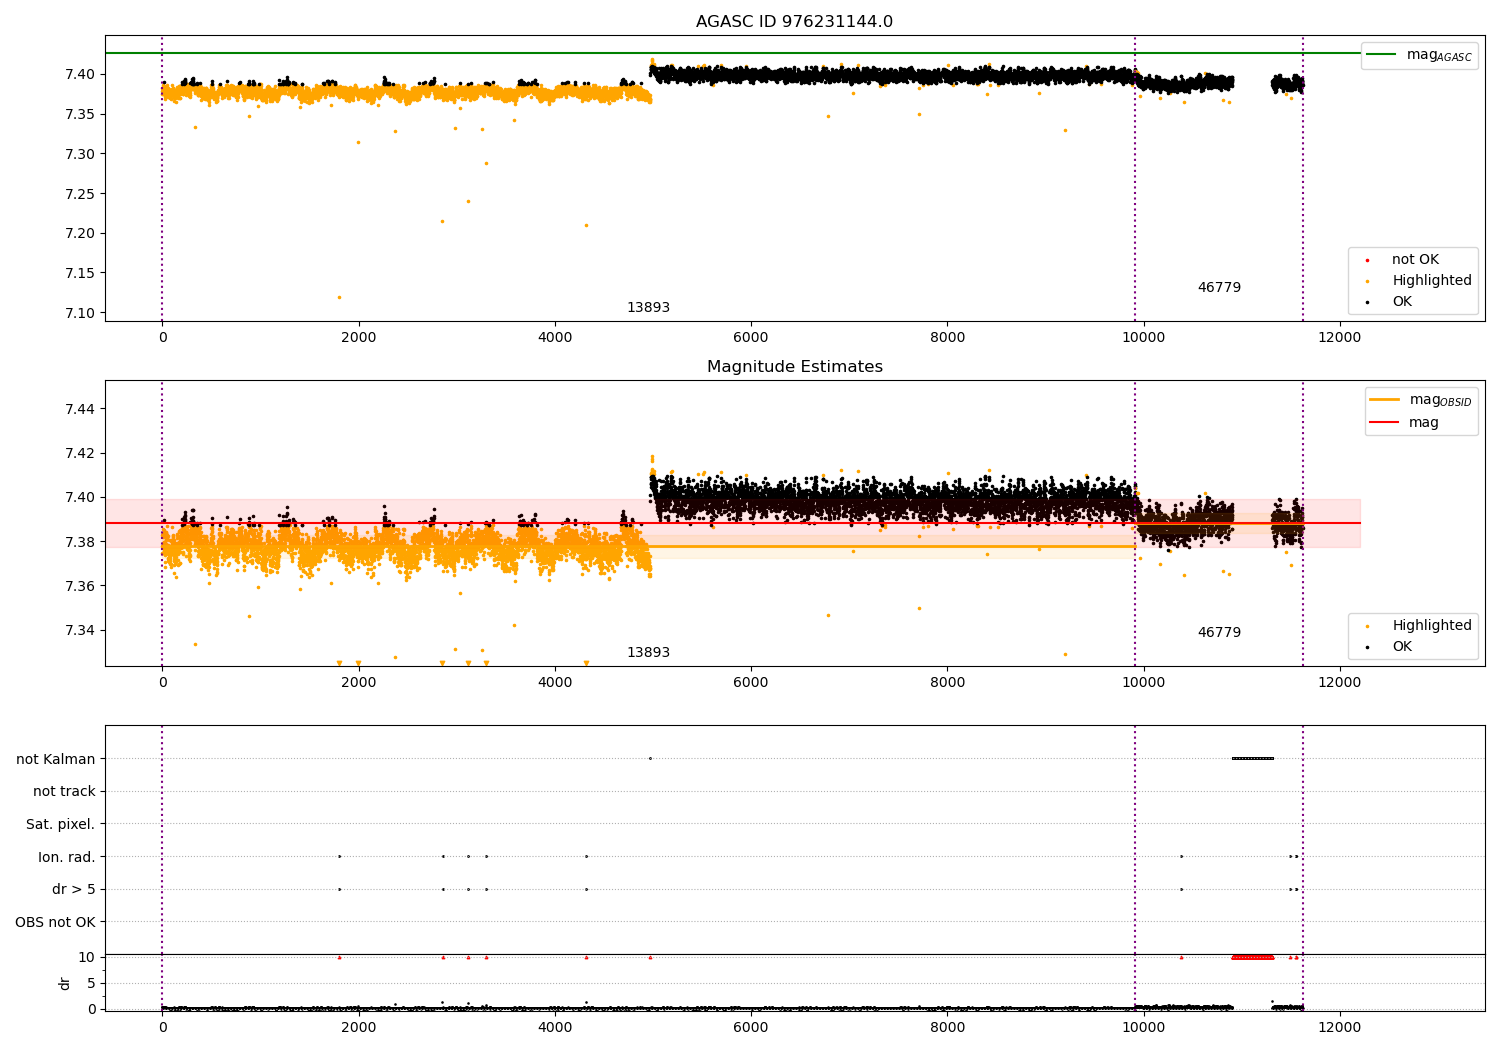Viewport: 1500px width, 1050px height.
Task: Click the 'not Kalman' axis label
Action: (56, 759)
